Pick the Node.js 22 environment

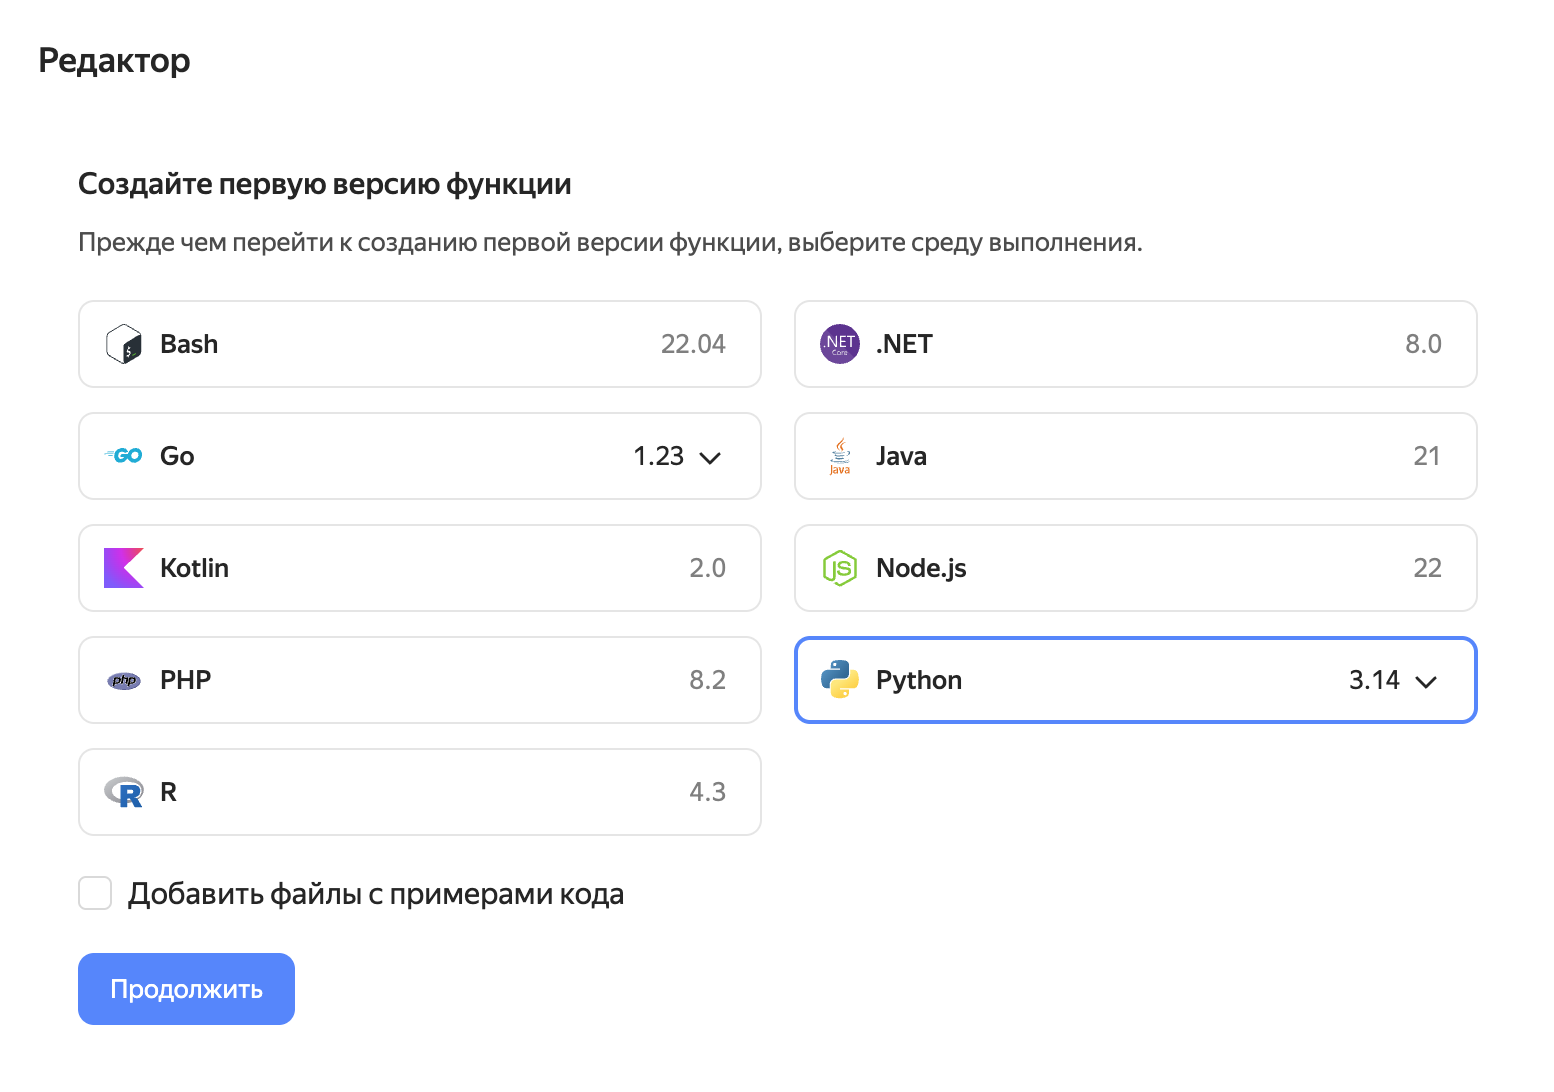pyautogui.click(x=1135, y=568)
